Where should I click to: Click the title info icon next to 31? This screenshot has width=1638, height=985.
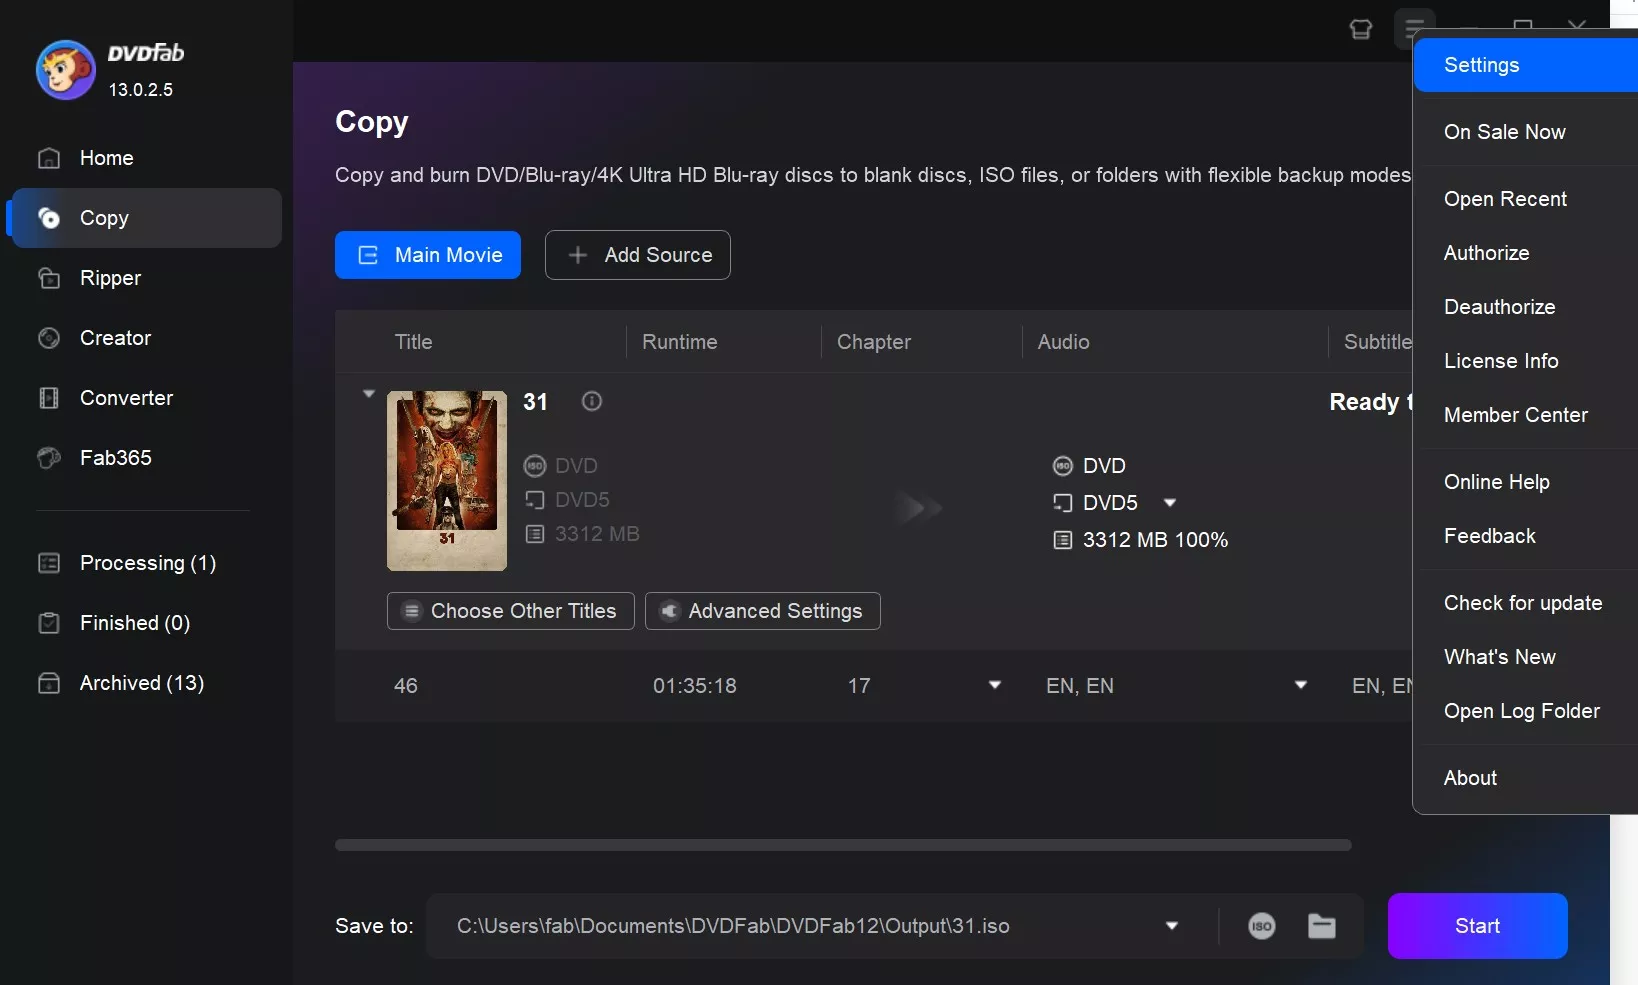click(591, 401)
